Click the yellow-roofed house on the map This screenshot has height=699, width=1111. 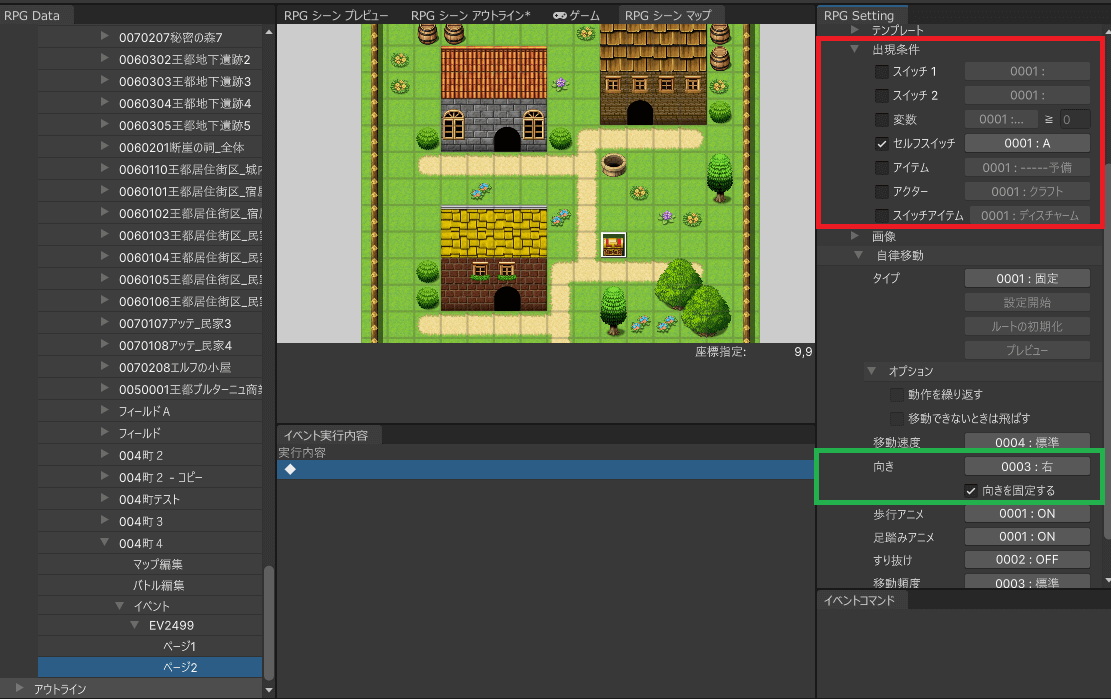pos(494,258)
